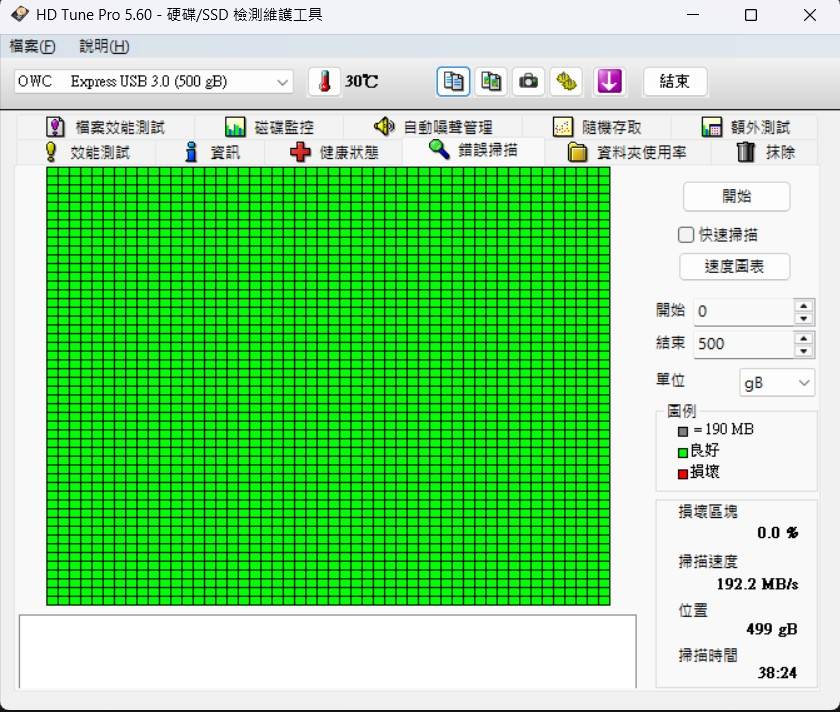Viewport: 840px width, 712px height.
Task: Increase the 開始 start value stepper
Action: click(803, 305)
